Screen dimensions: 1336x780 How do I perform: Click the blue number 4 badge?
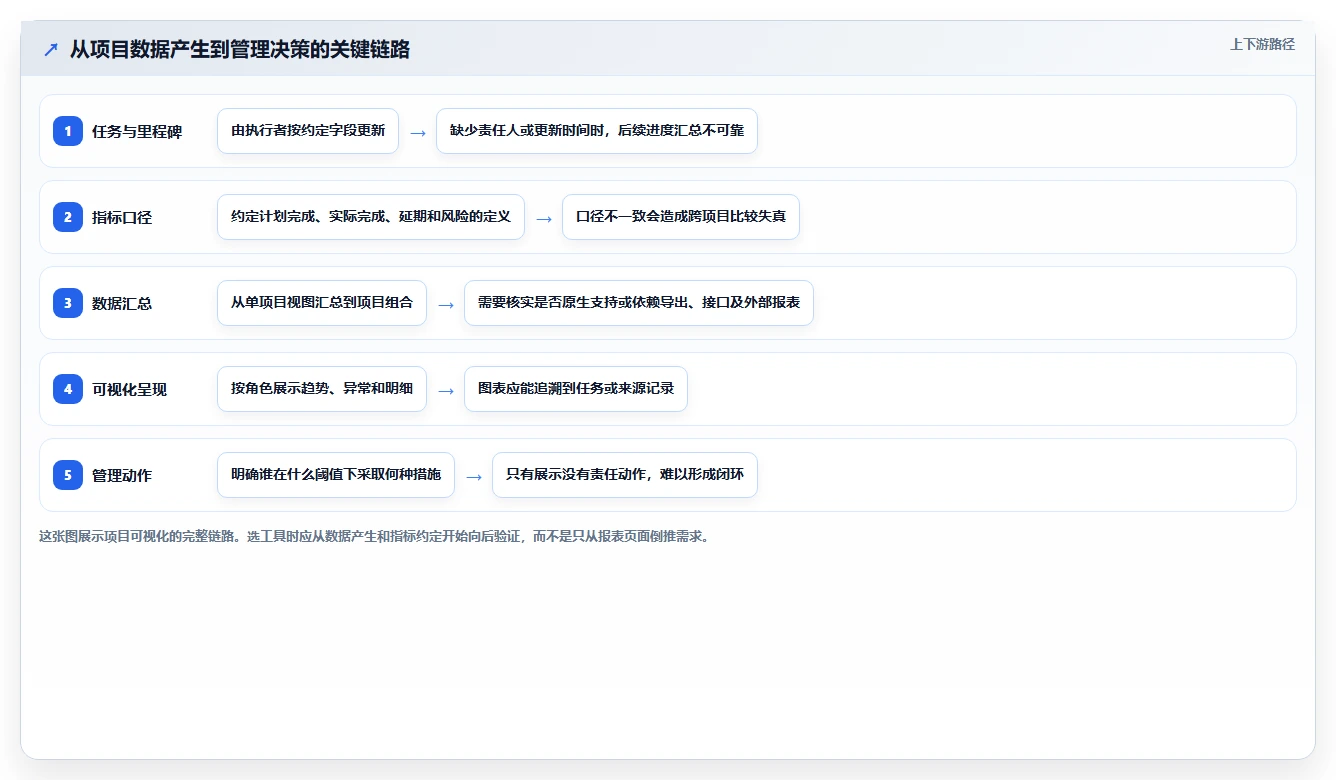click(68, 389)
